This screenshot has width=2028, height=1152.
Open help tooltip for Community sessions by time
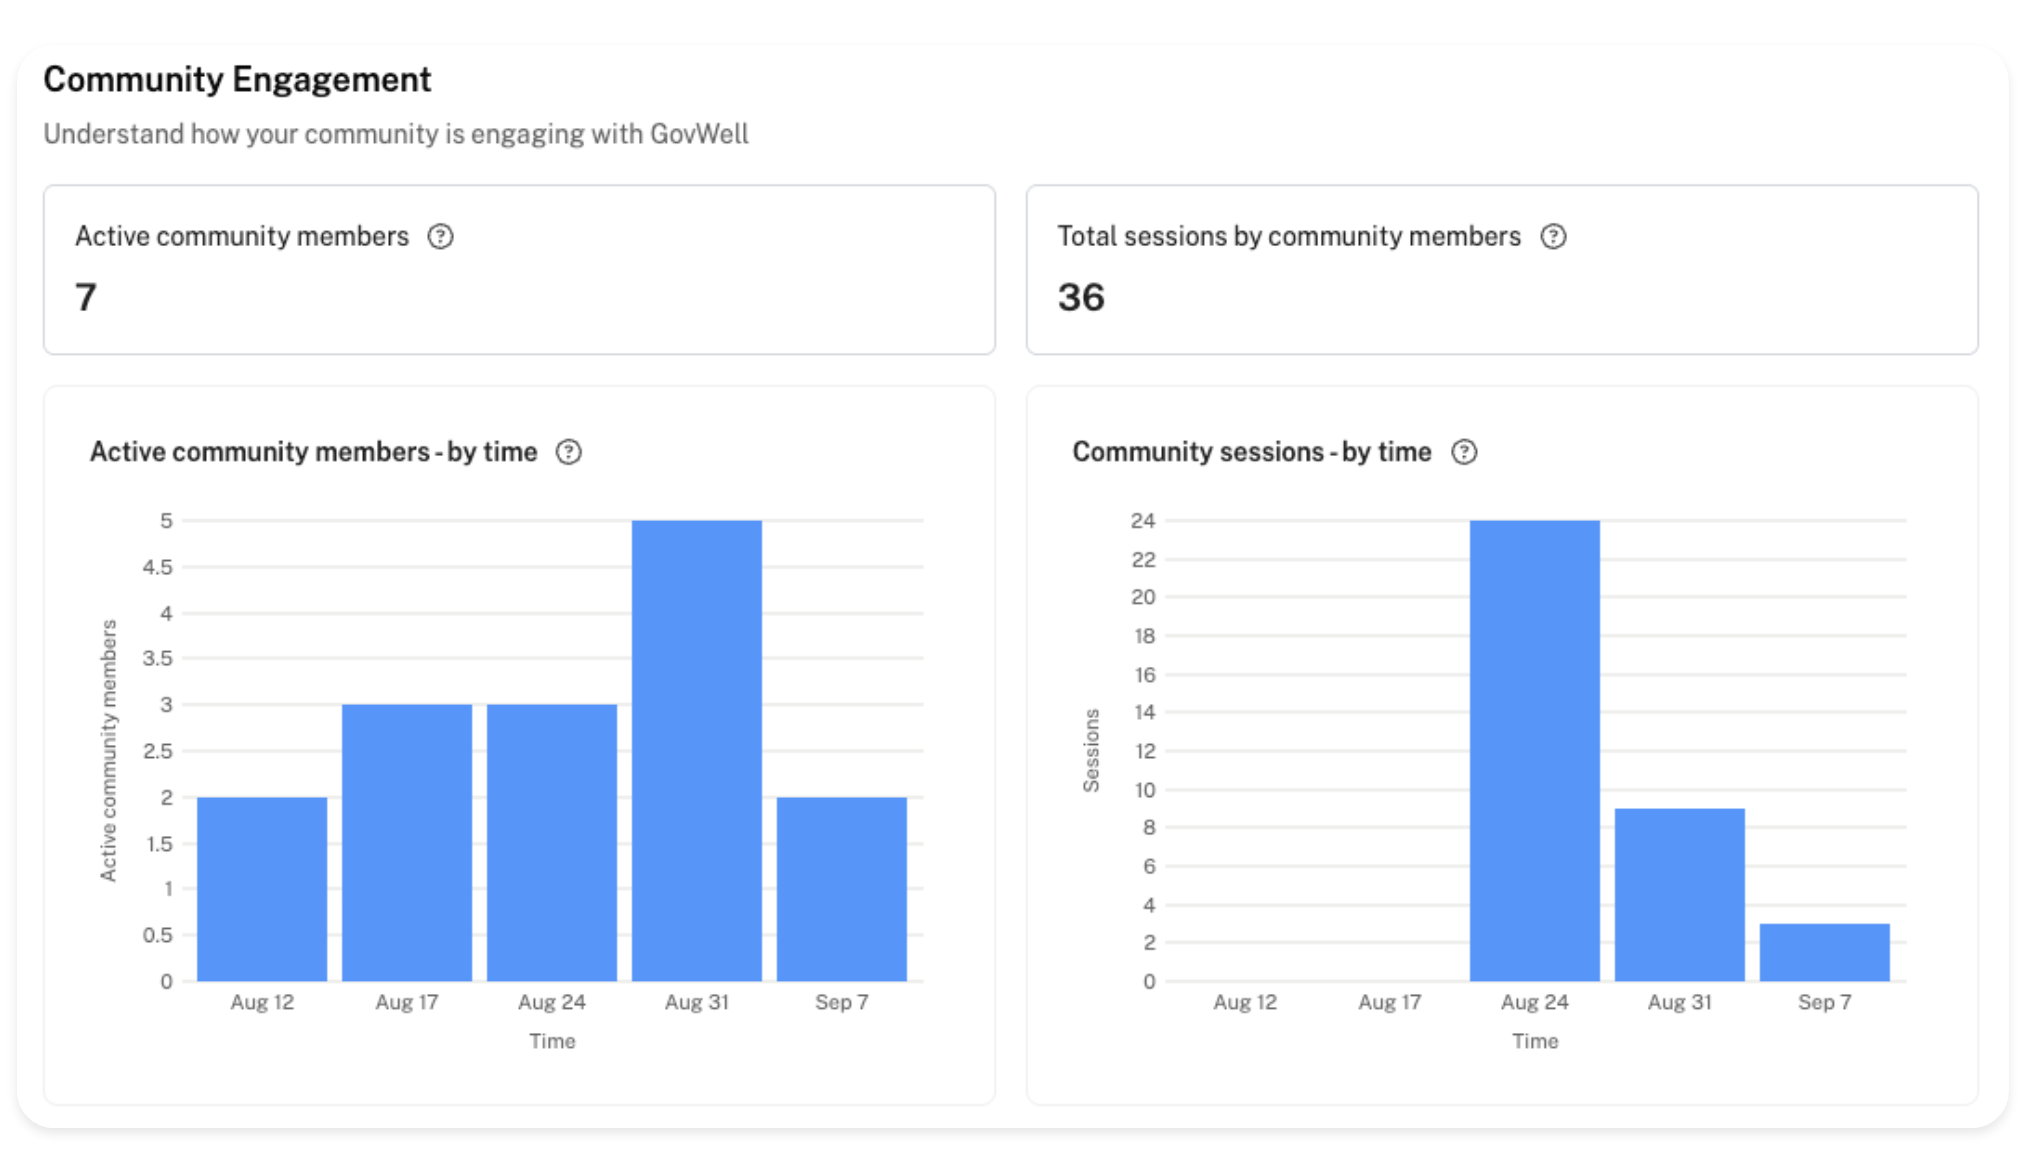point(1464,452)
